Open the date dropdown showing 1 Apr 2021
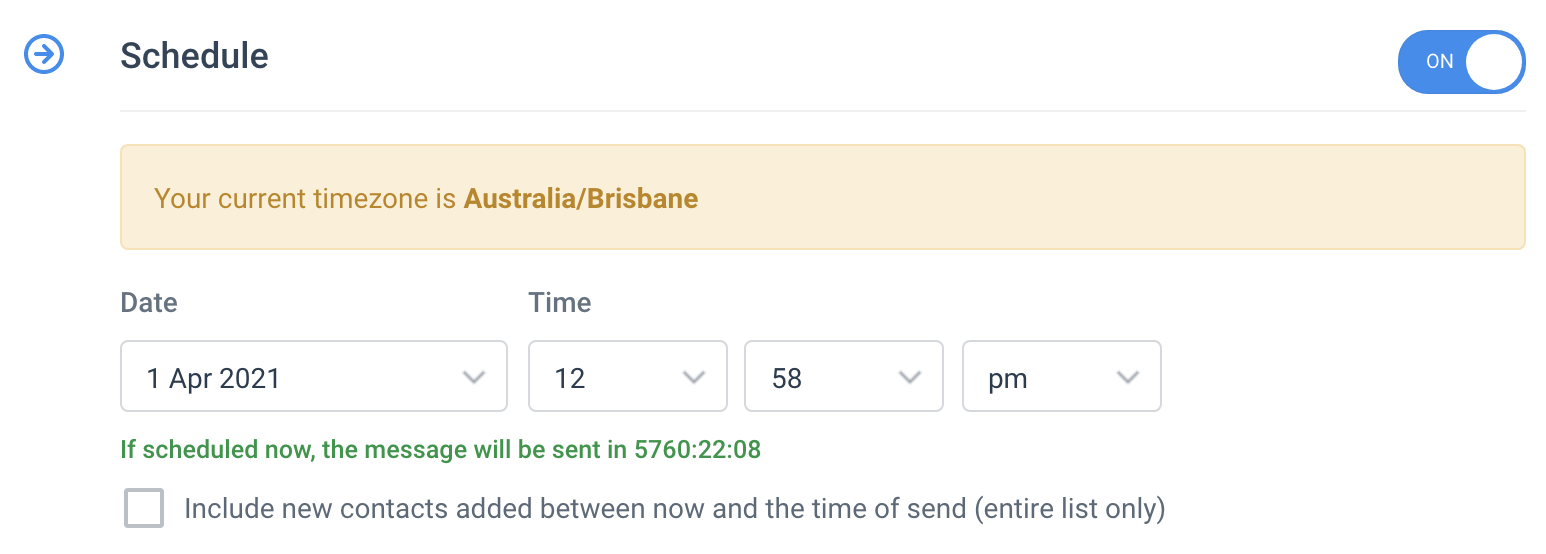The height and width of the screenshot is (554, 1546). coord(314,376)
